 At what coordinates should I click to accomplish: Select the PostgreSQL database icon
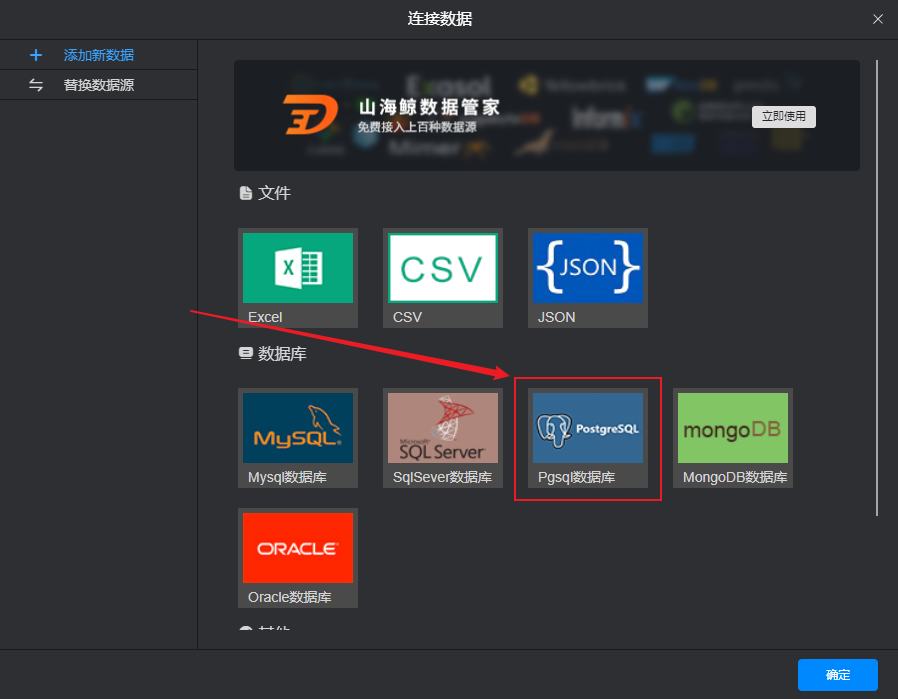point(588,428)
